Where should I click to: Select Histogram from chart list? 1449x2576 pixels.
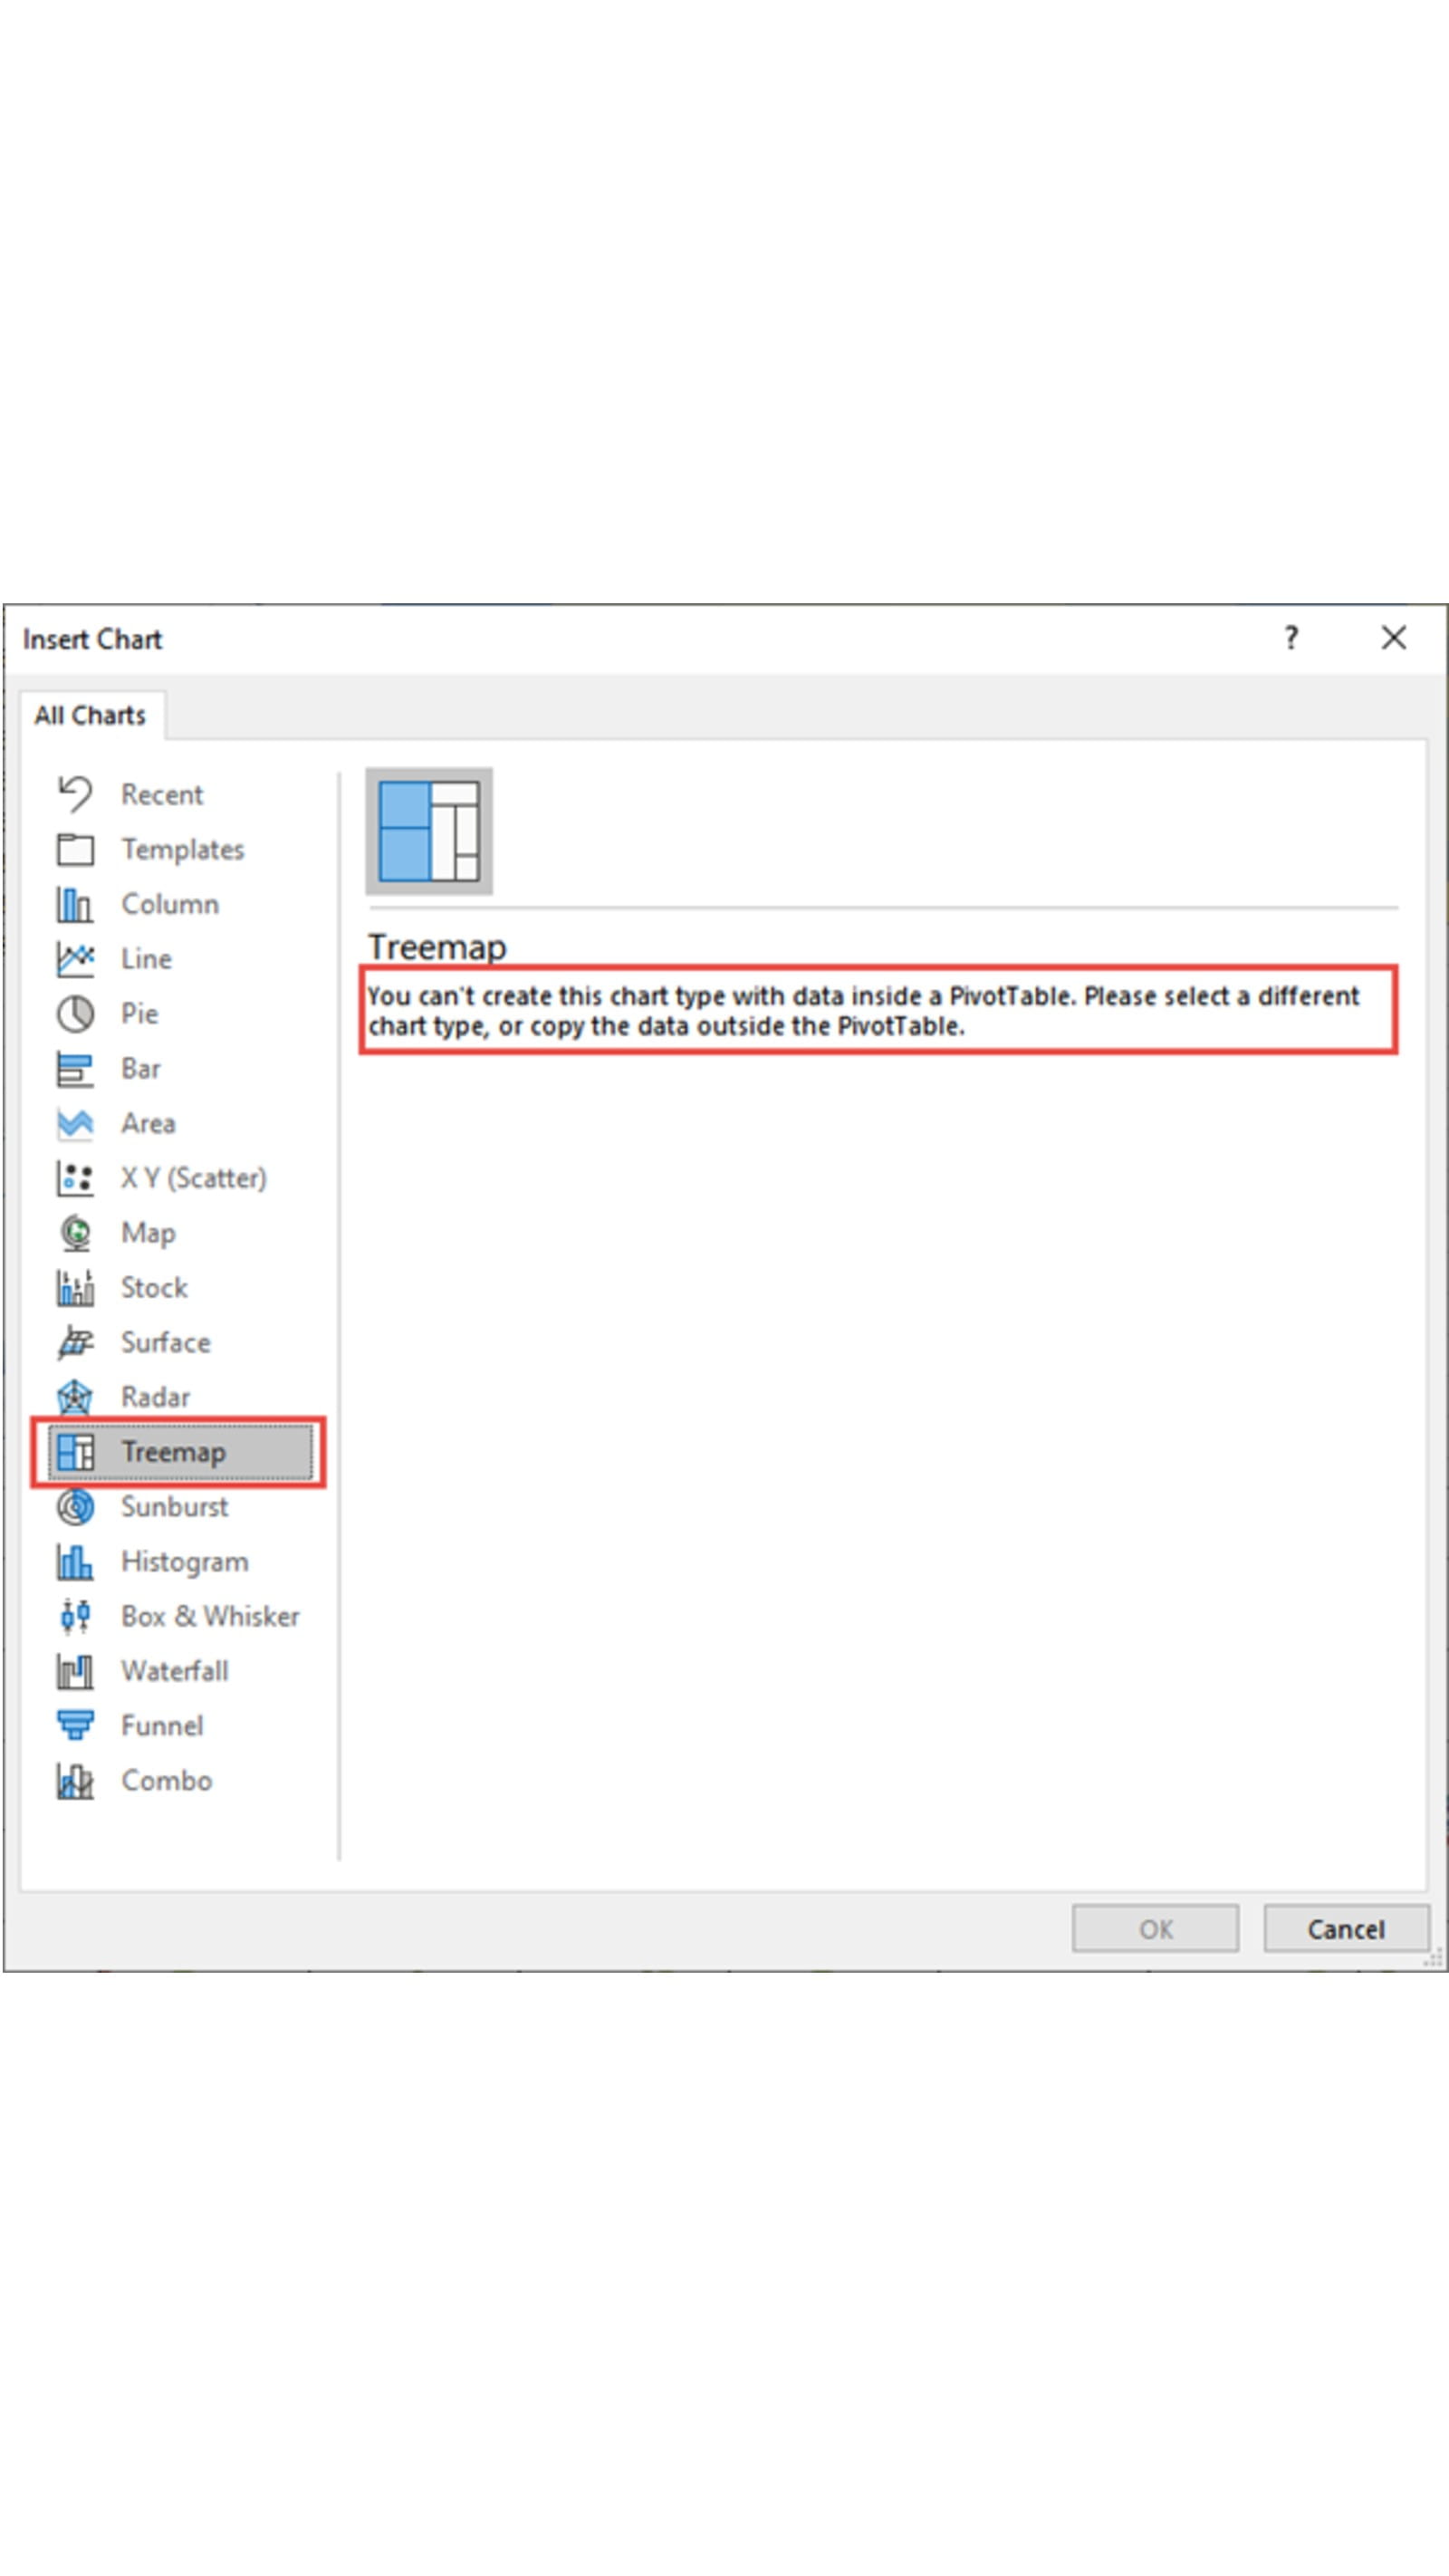[x=184, y=1562]
